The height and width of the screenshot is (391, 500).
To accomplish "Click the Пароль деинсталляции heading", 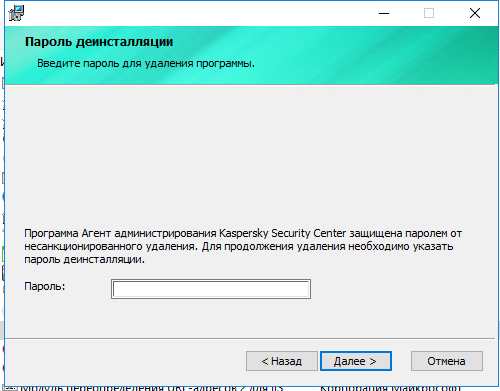I will pos(99,42).
